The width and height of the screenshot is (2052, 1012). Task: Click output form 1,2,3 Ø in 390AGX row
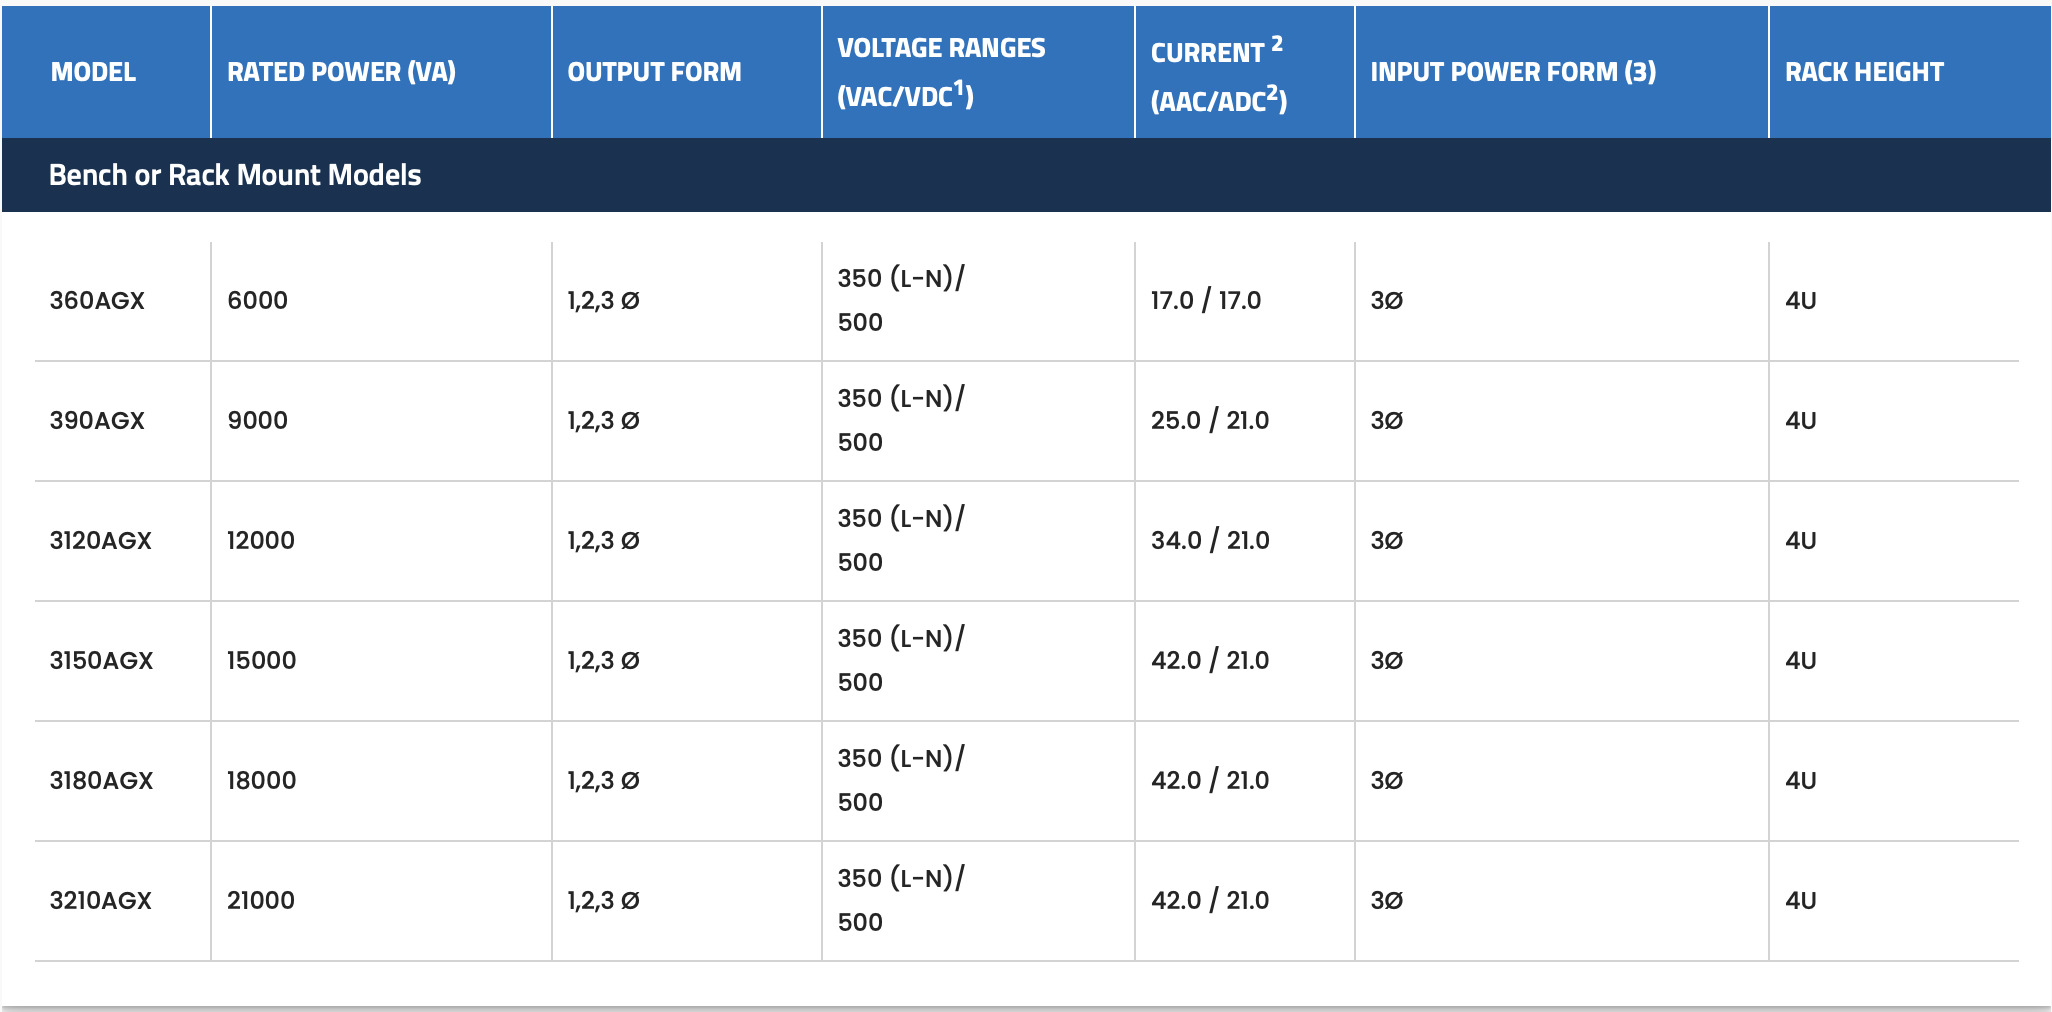[603, 420]
